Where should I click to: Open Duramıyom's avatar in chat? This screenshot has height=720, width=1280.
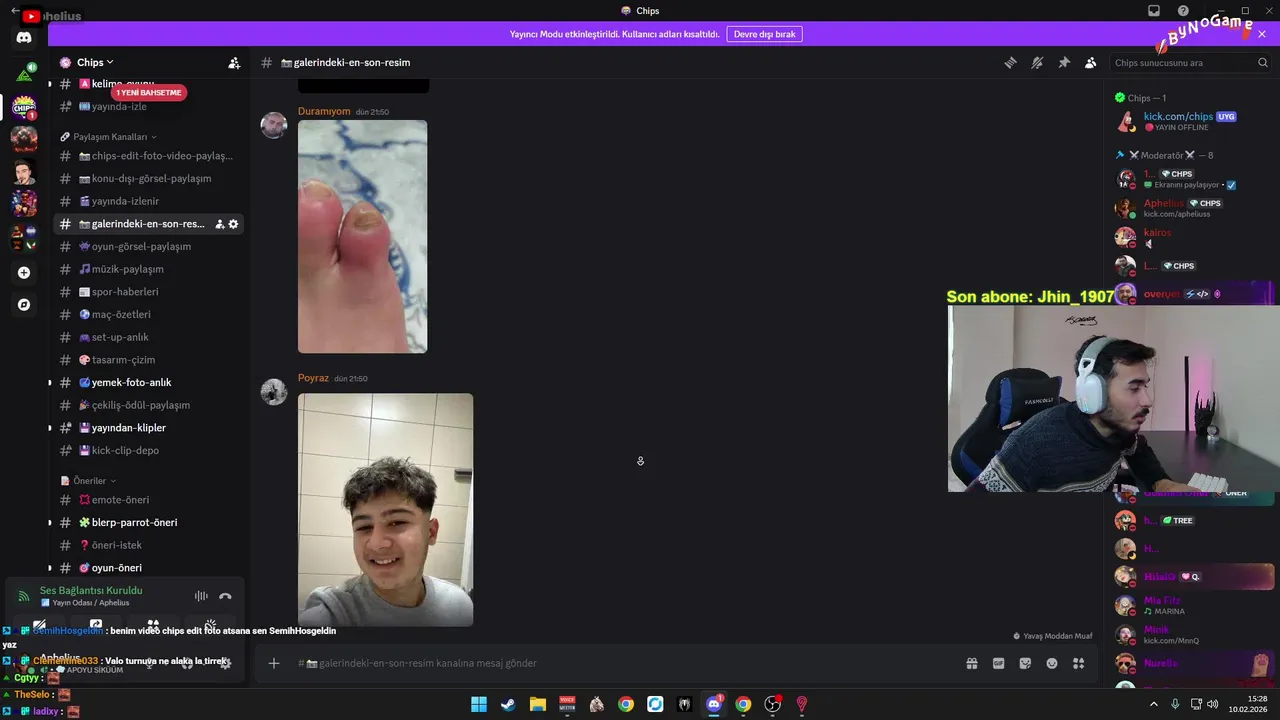(274, 125)
